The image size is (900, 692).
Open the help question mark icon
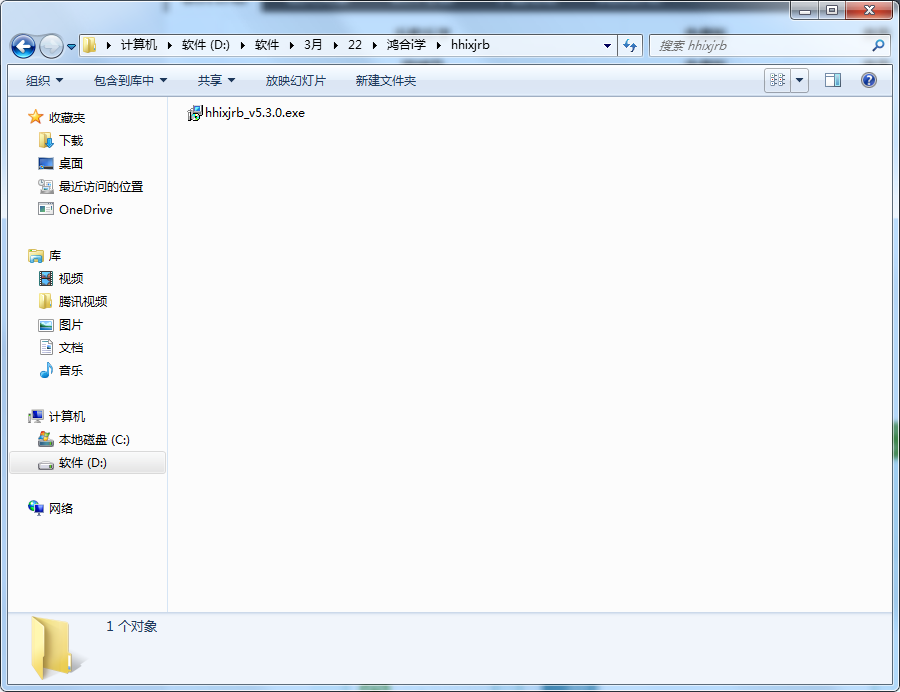pyautogui.click(x=868, y=80)
